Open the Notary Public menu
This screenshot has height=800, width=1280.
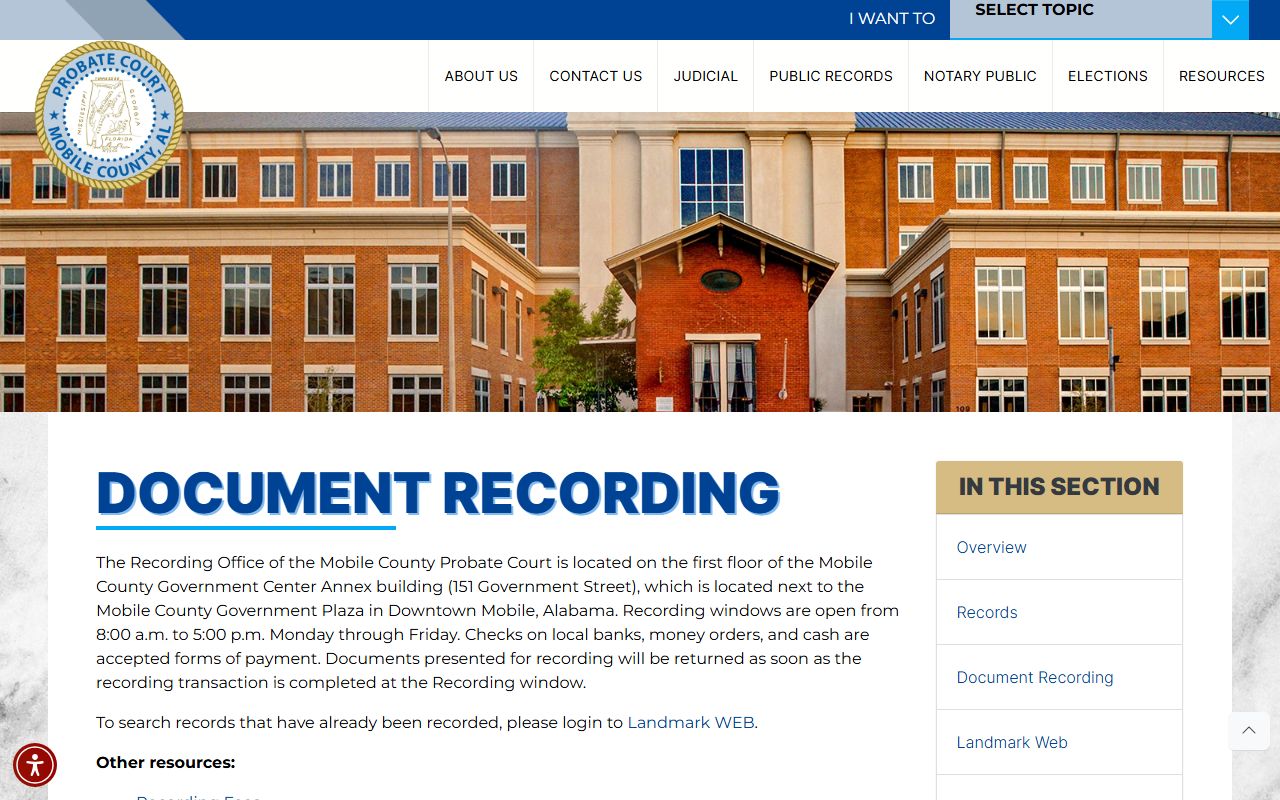click(980, 76)
